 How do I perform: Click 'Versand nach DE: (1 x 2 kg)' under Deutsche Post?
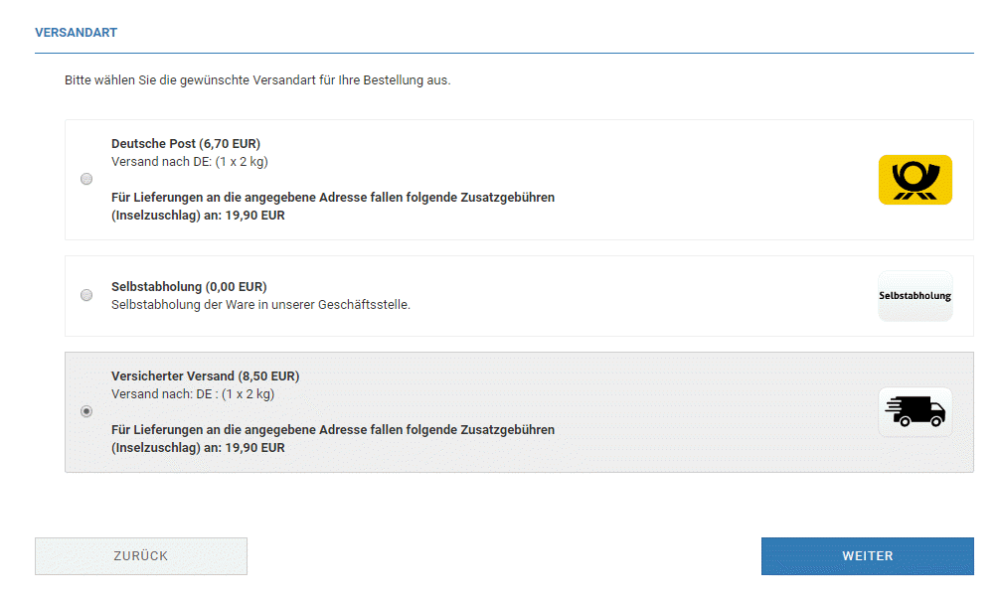[x=189, y=161]
